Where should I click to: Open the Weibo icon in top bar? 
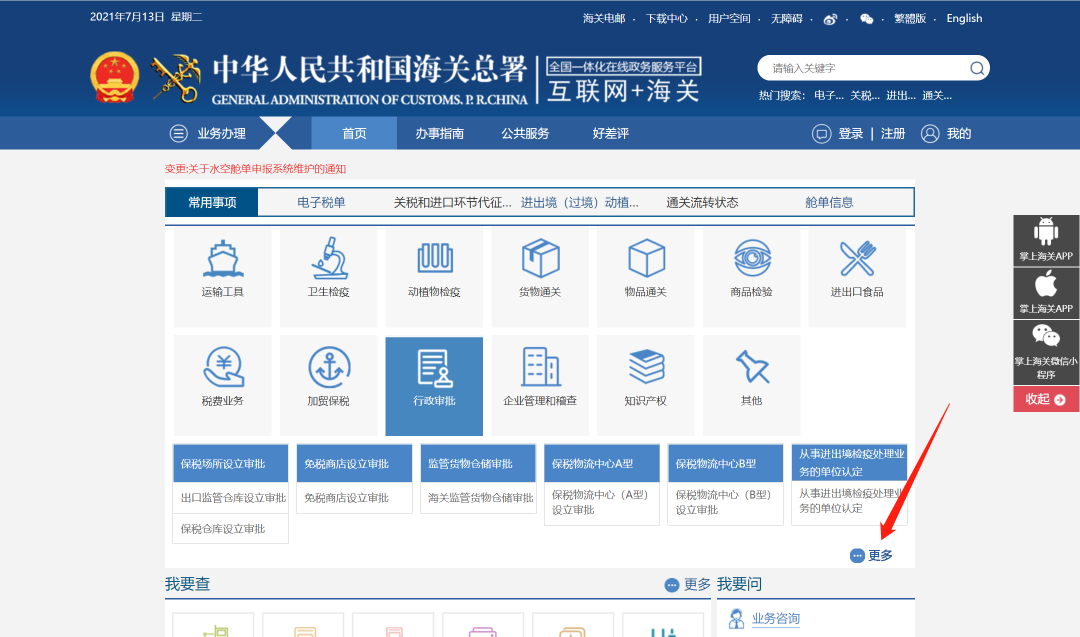tap(830, 19)
